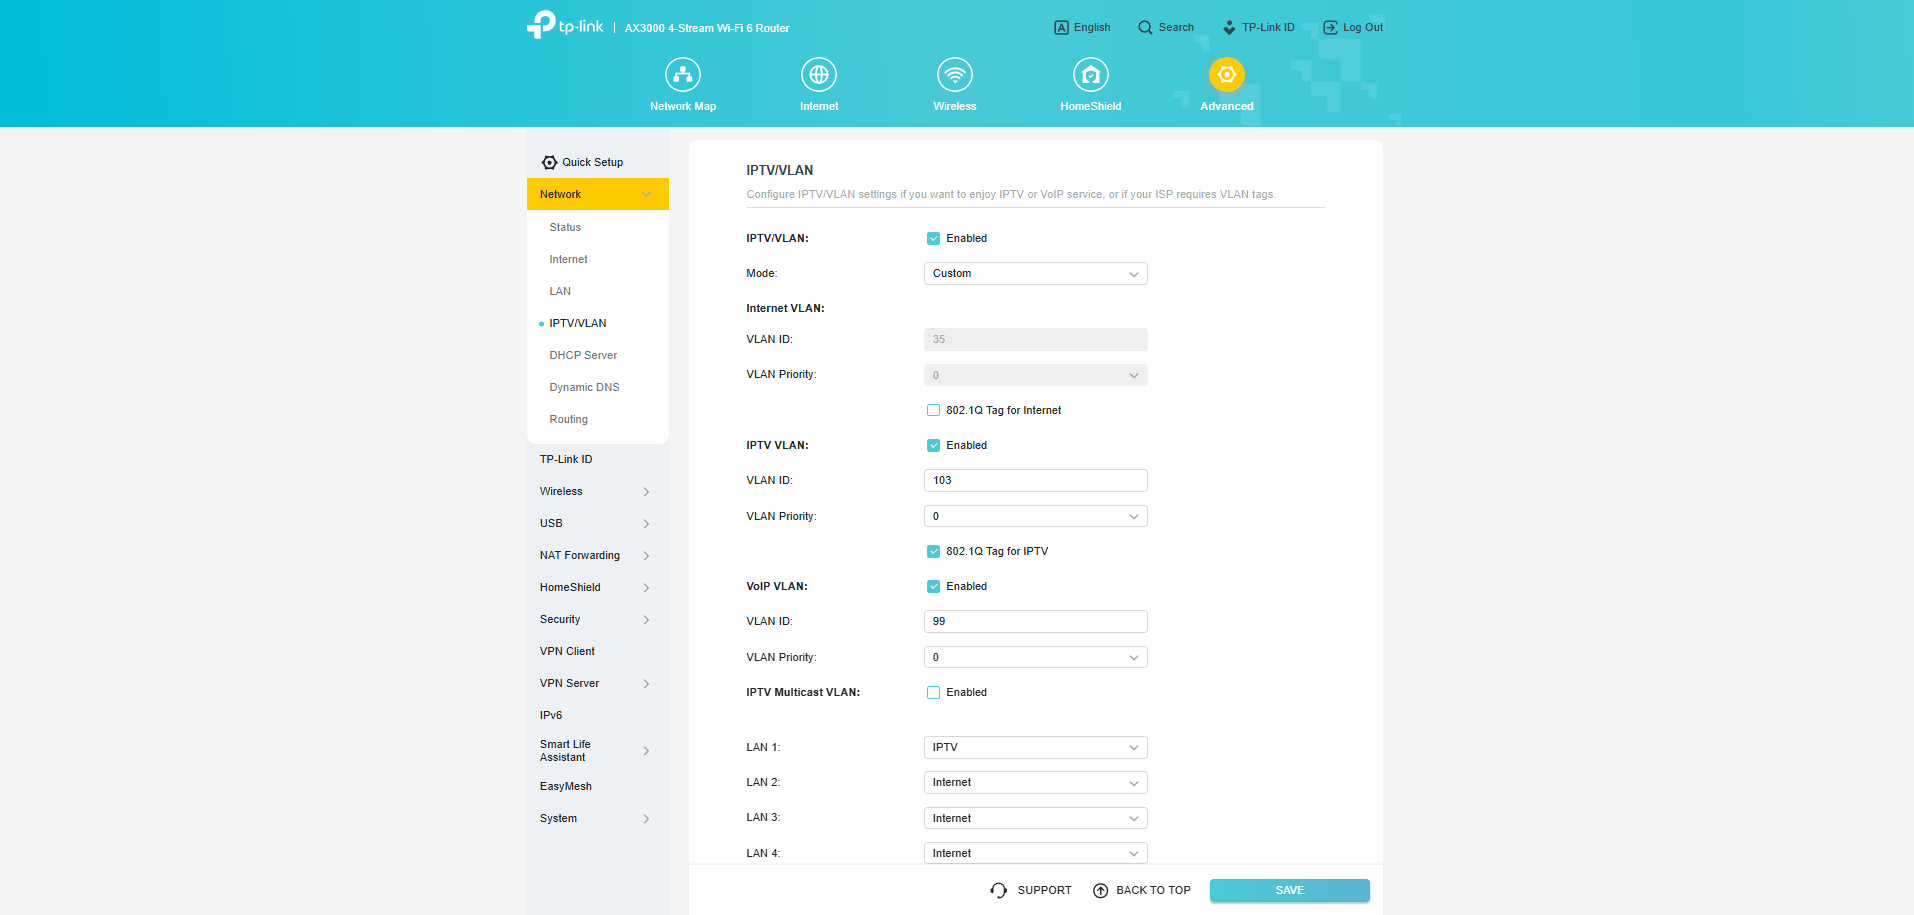Open the LAN 1 dropdown set to IPTV

pos(1035,747)
